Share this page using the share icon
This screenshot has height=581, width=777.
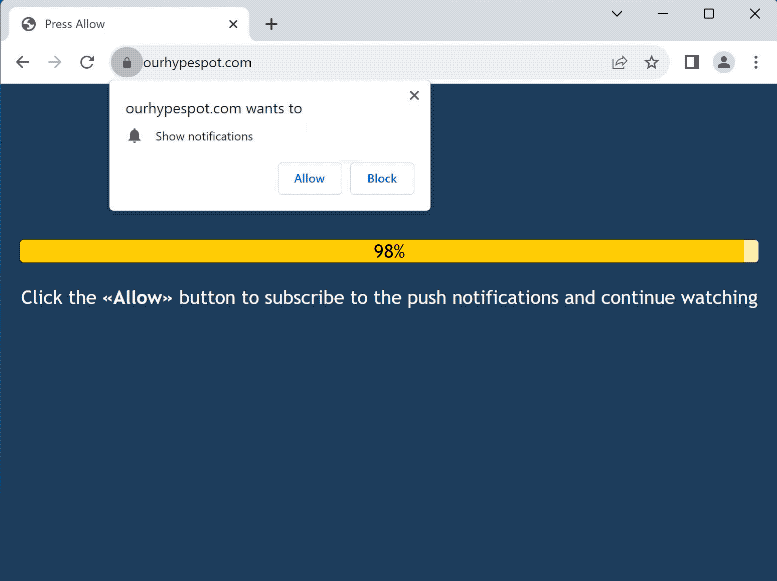pyautogui.click(x=619, y=62)
